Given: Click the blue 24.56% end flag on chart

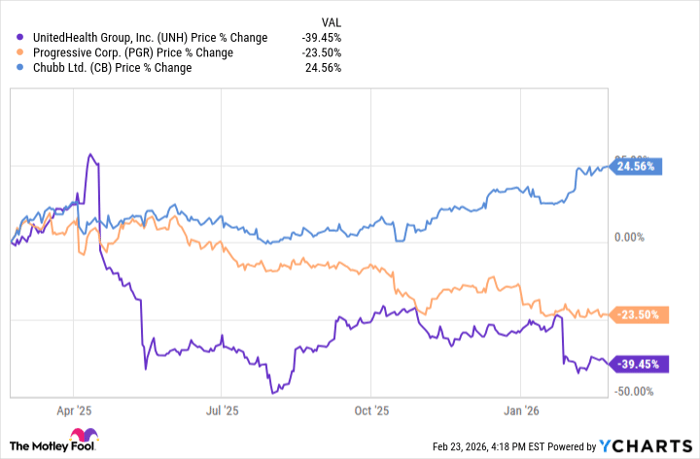Looking at the screenshot, I should [635, 167].
